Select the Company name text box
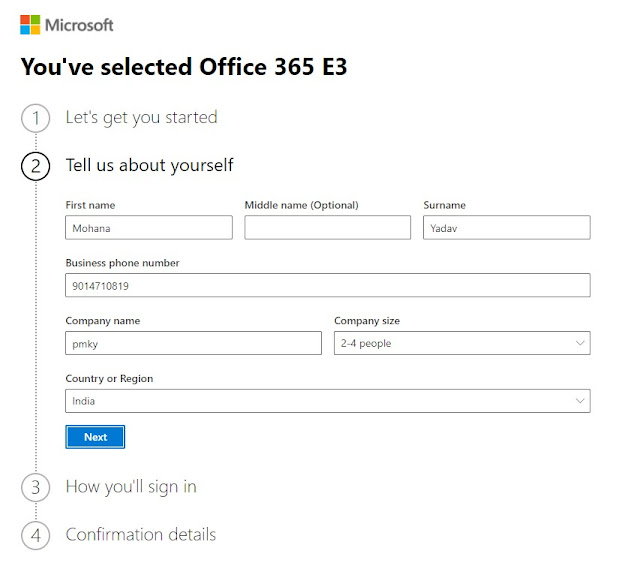This screenshot has width=640, height=578. 193,343
